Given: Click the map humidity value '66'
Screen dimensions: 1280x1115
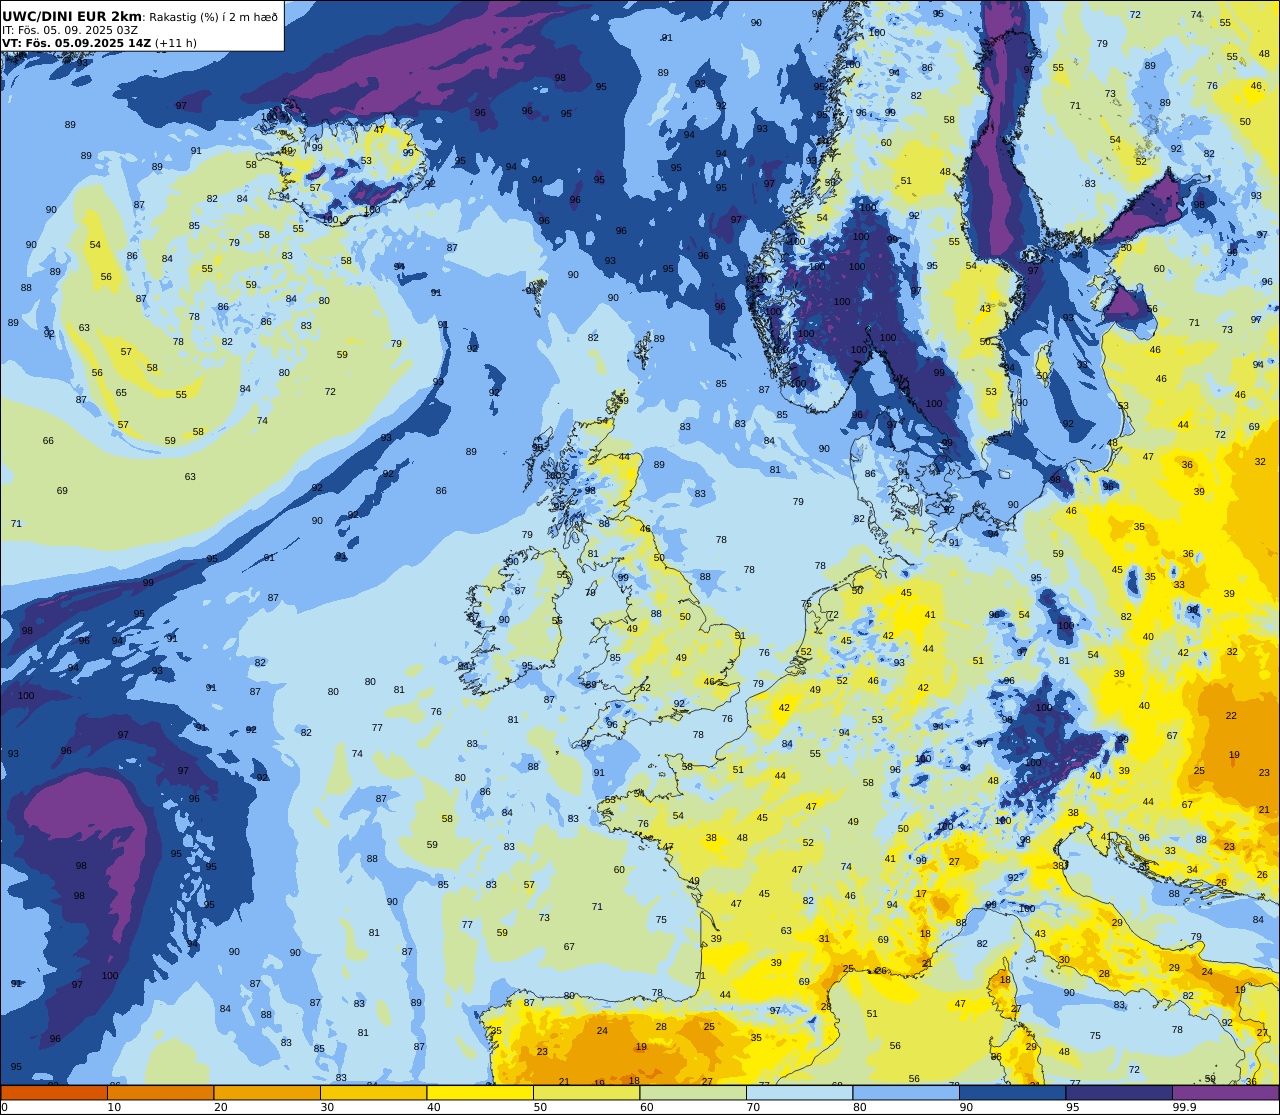Looking at the screenshot, I should [x=48, y=441].
